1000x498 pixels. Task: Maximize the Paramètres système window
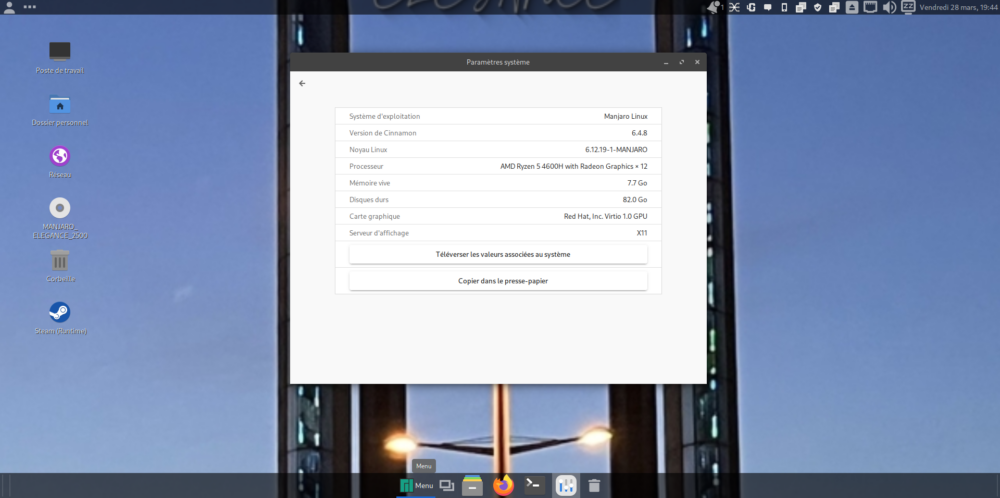pos(682,62)
